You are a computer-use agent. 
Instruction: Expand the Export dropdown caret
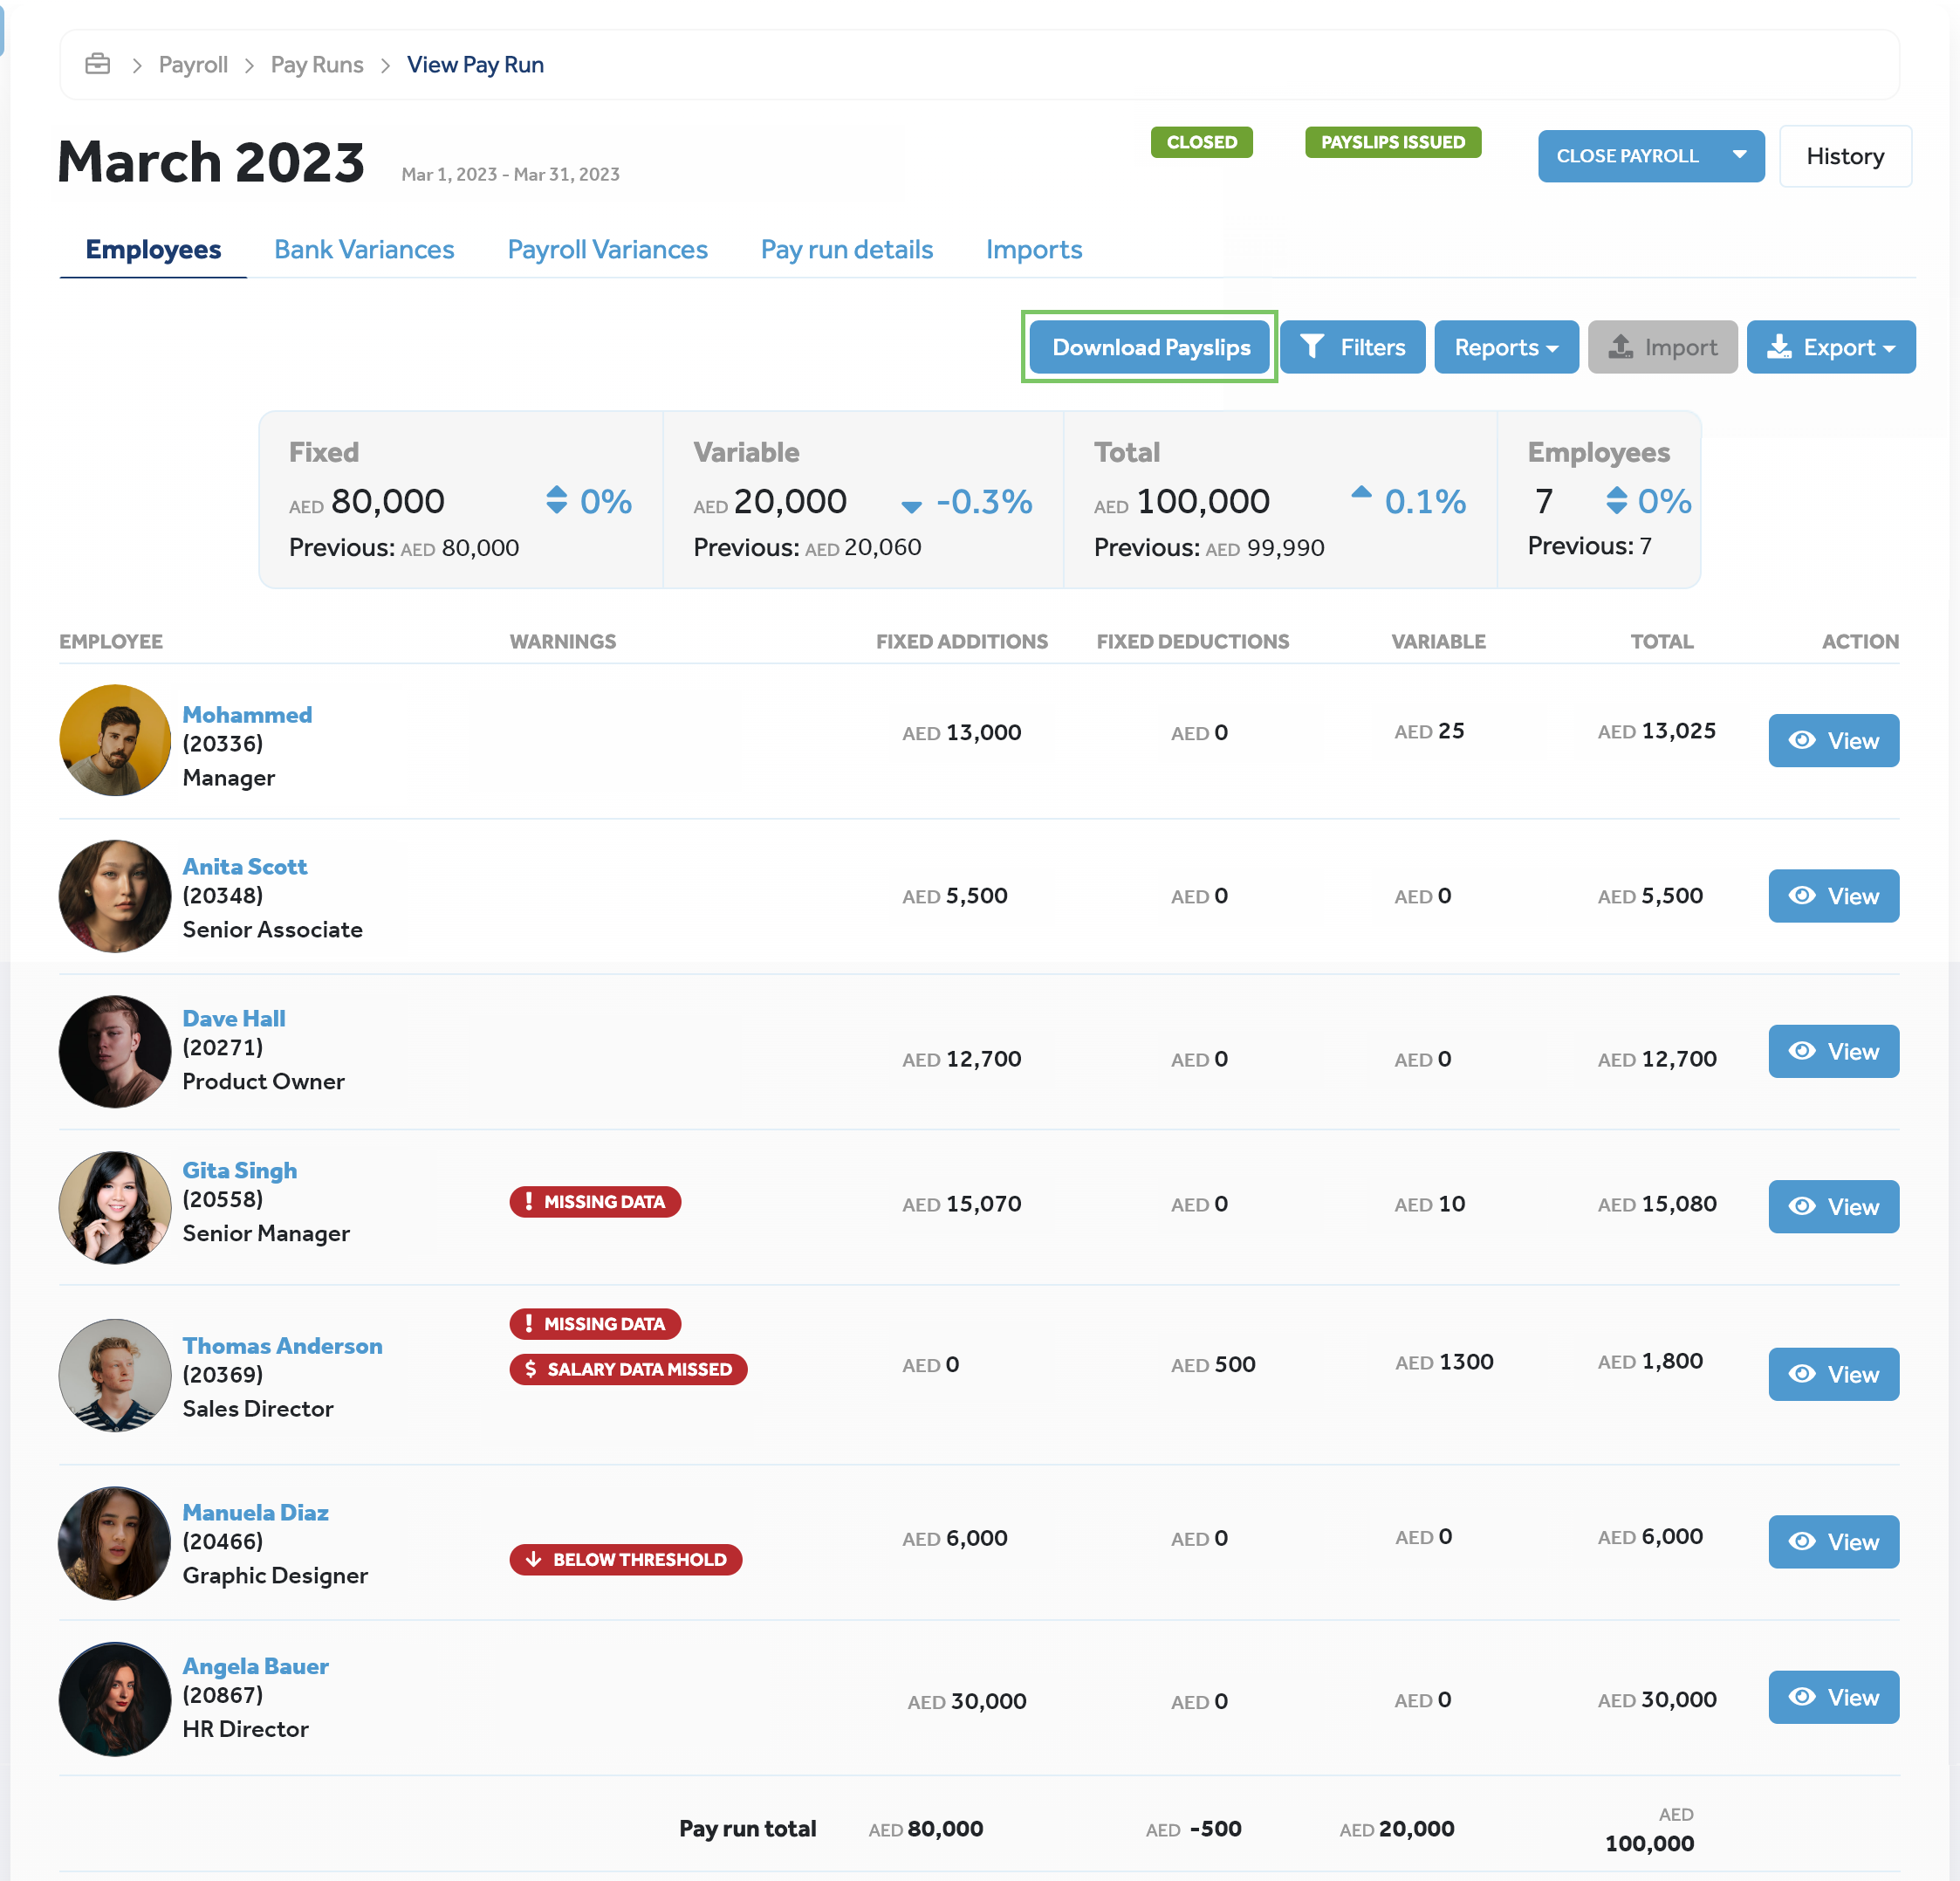1889,349
